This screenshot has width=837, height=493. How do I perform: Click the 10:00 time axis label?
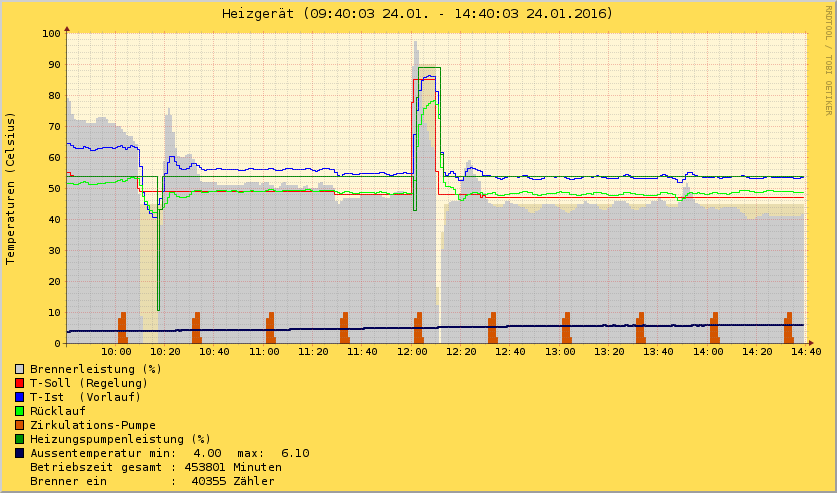pos(116,352)
